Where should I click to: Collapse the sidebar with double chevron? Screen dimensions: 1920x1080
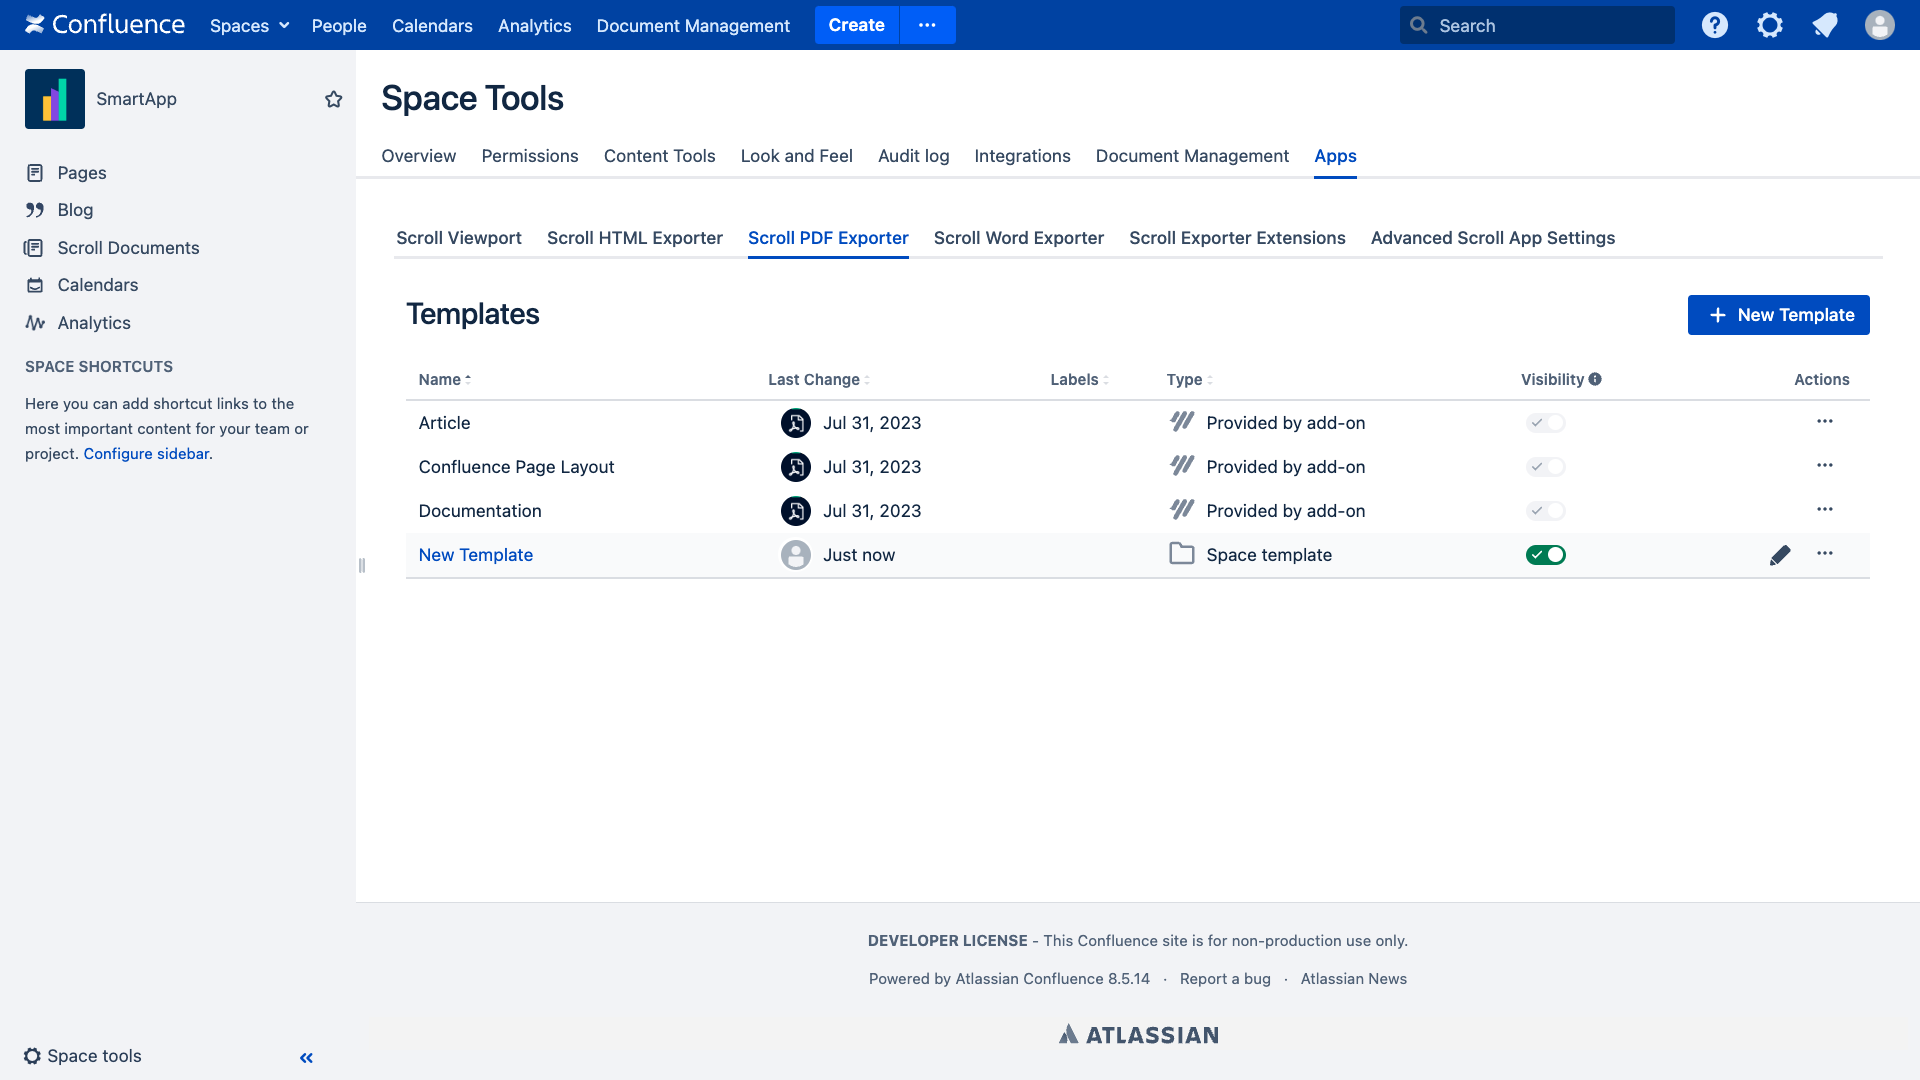coord(306,1057)
